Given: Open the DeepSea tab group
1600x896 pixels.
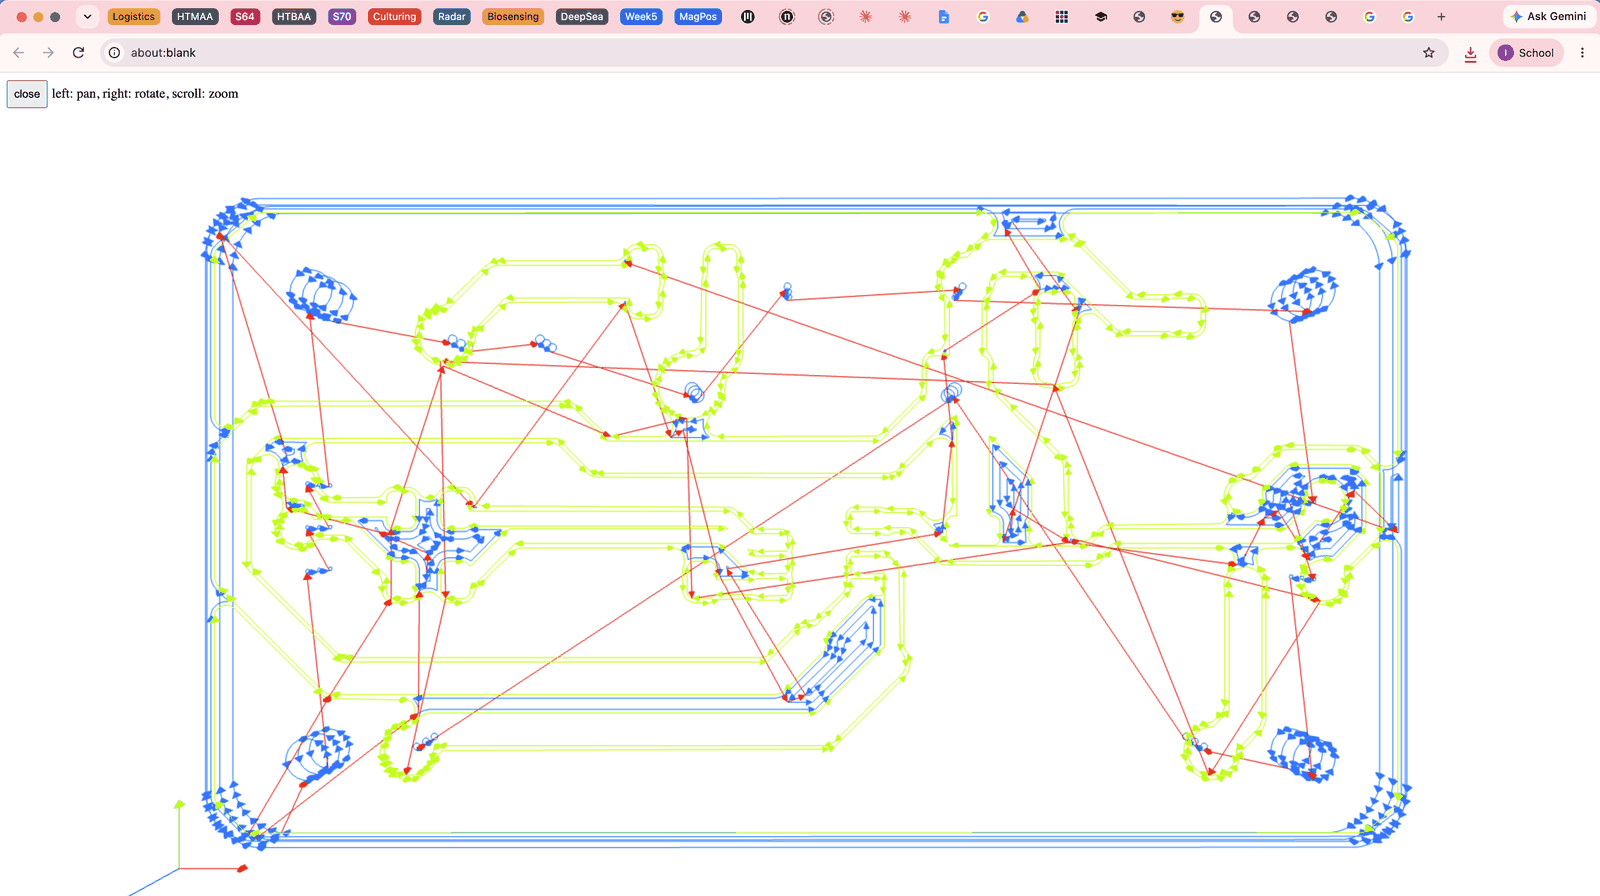Looking at the screenshot, I should (x=582, y=17).
